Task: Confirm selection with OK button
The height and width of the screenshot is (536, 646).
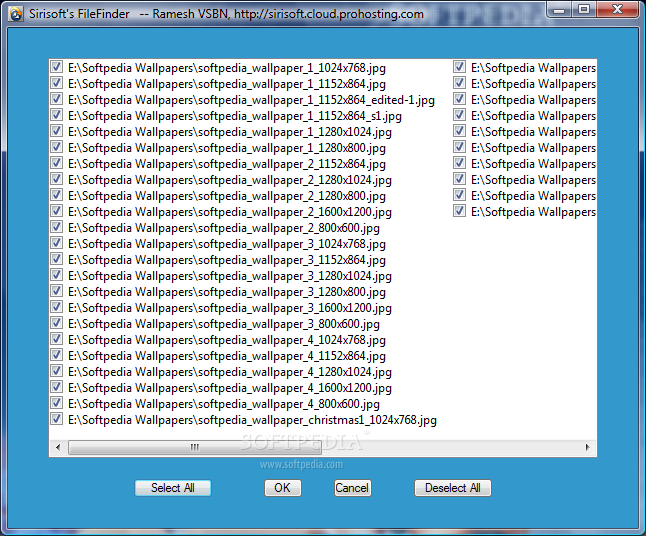Action: 283,488
